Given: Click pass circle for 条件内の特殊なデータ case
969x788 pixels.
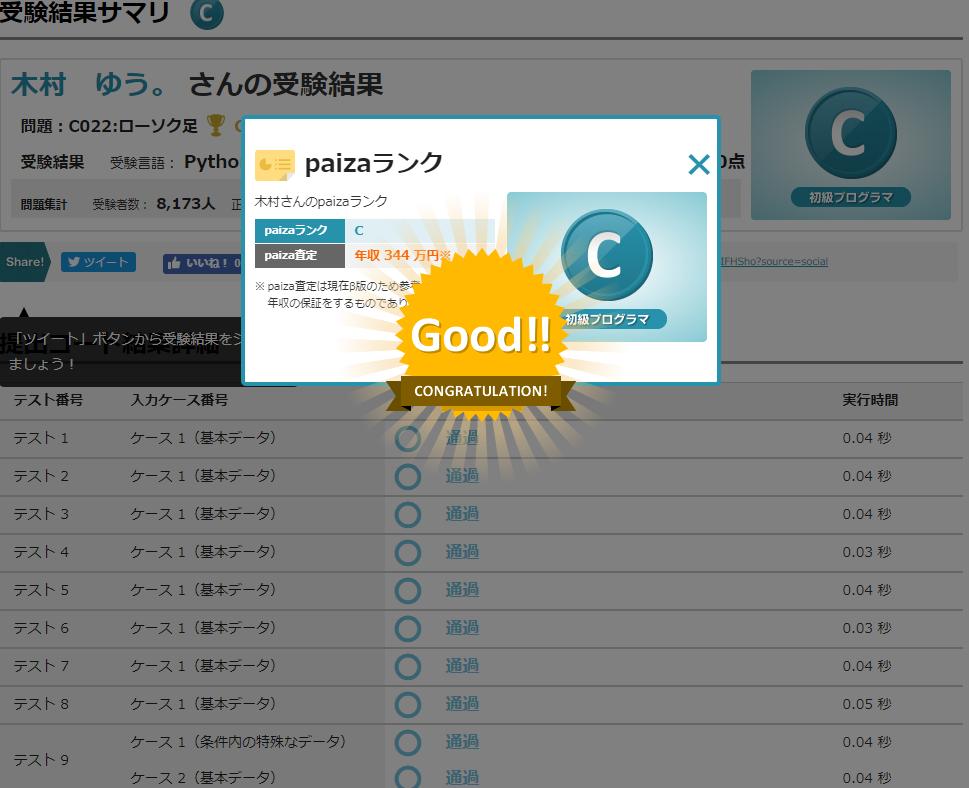Looking at the screenshot, I should tap(408, 743).
